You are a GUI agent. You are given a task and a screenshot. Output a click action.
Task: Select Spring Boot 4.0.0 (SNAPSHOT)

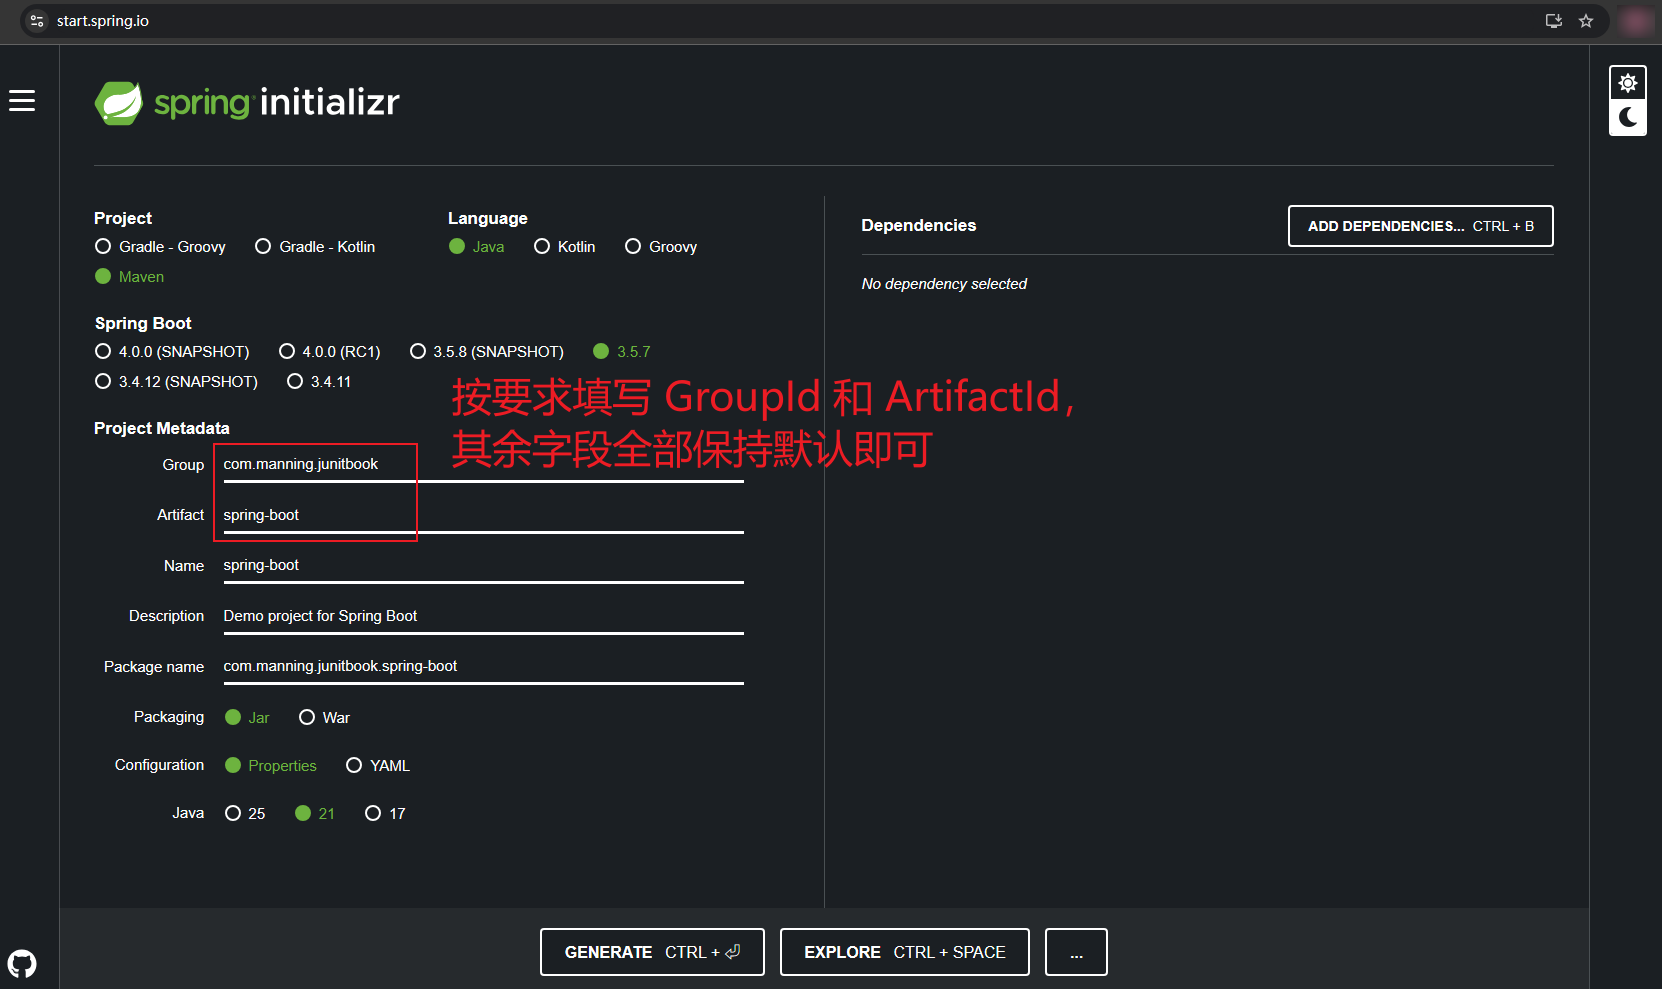pos(172,352)
